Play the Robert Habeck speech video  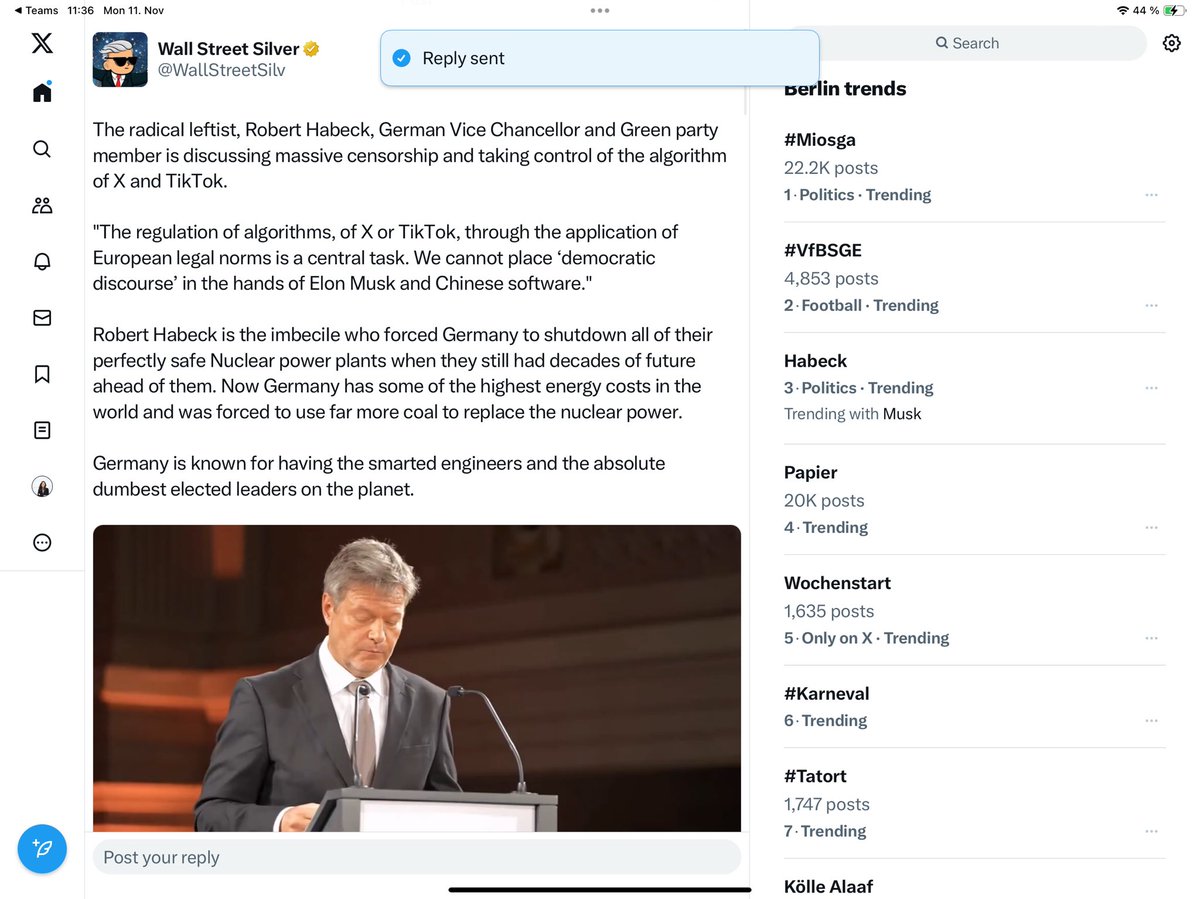tap(417, 678)
